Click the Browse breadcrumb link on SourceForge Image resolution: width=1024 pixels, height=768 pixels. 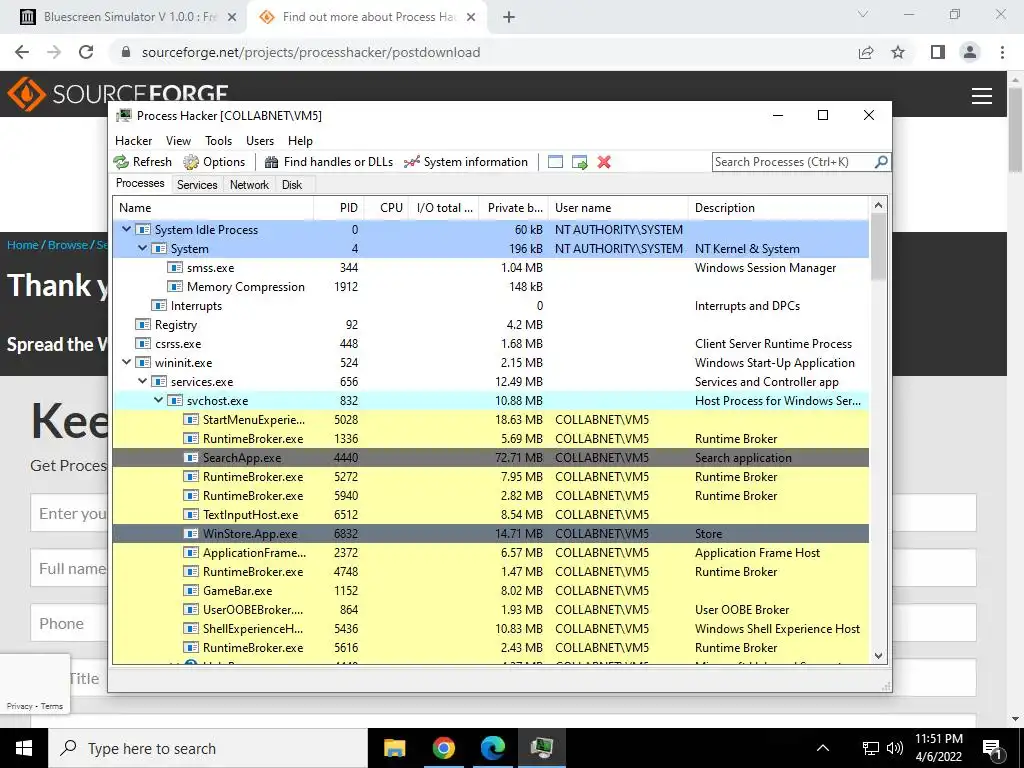(x=68, y=245)
